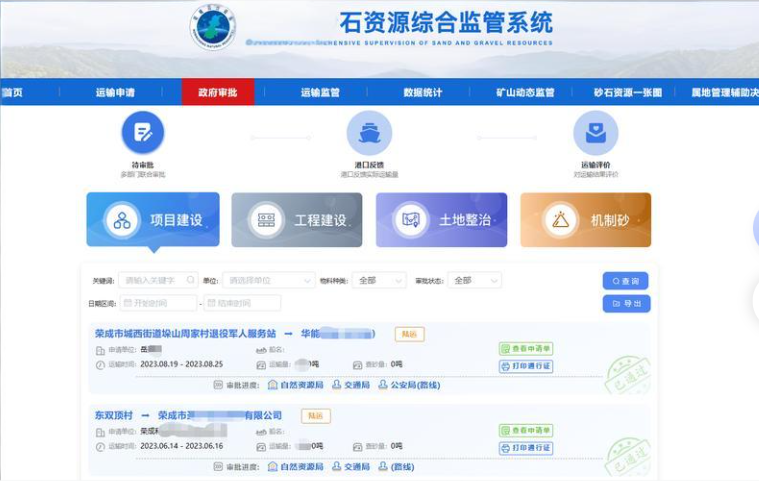
Task: Open the 待审批 pending approval step icon
Action: 143,133
